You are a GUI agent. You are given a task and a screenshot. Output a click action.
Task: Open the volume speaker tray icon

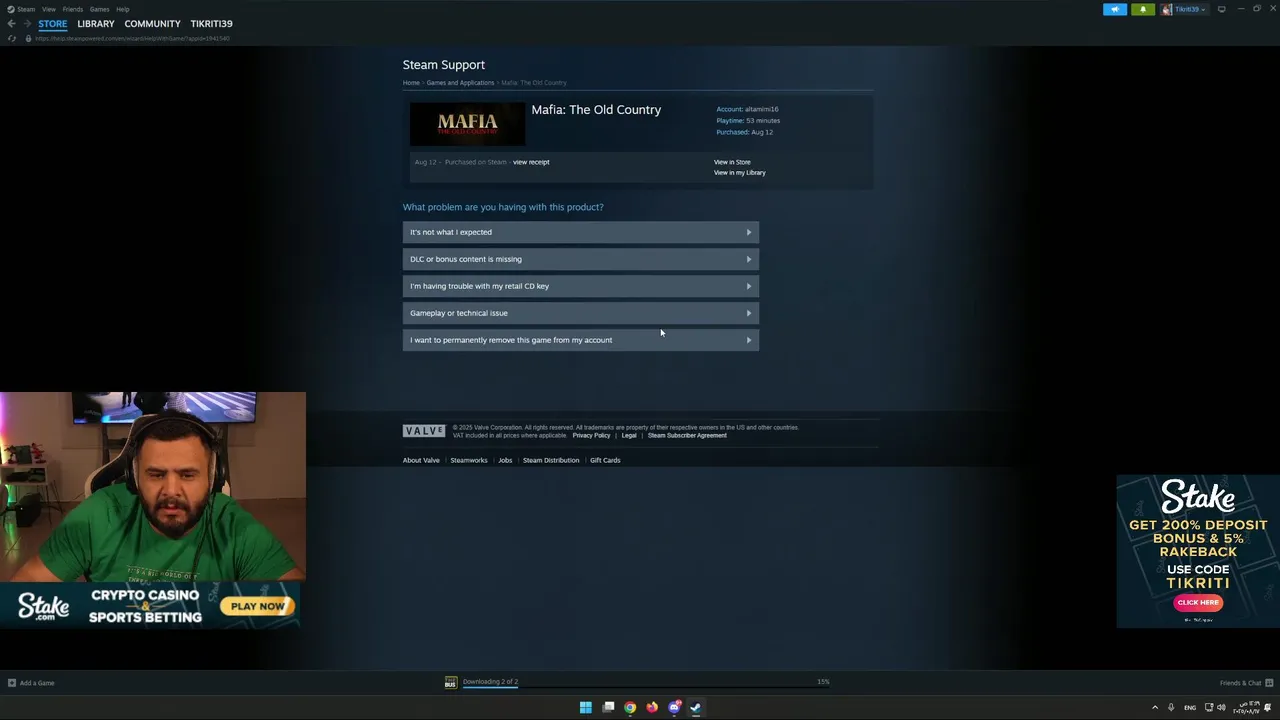coord(1221,707)
